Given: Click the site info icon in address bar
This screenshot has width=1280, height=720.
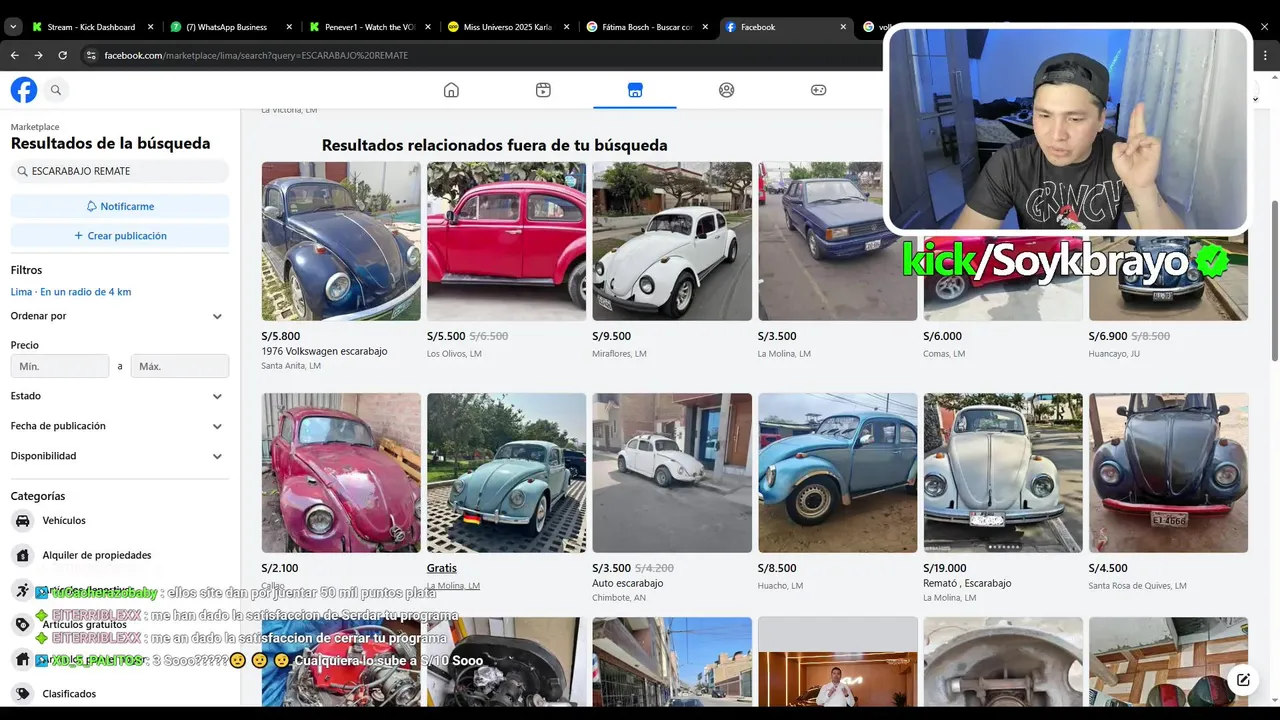Looking at the screenshot, I should (89, 55).
